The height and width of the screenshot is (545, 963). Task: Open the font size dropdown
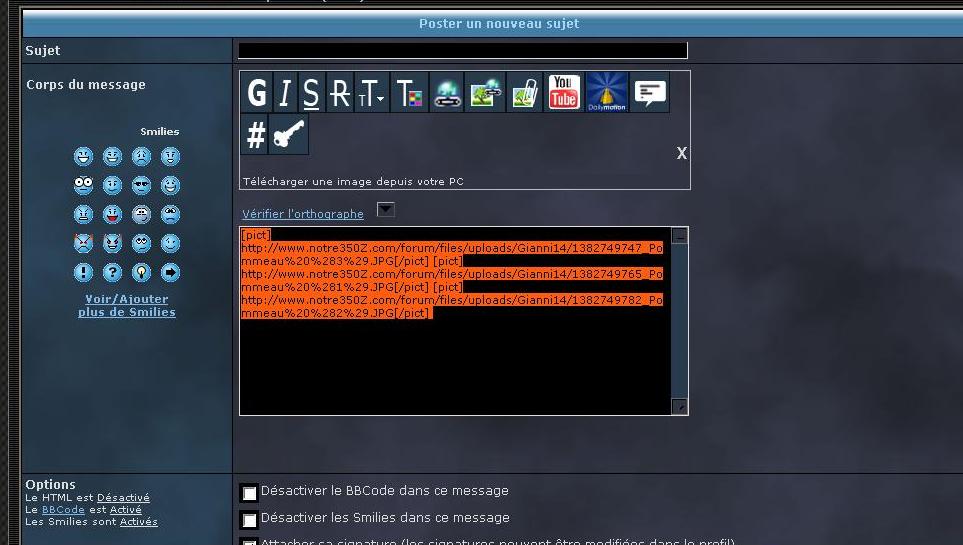click(x=372, y=93)
